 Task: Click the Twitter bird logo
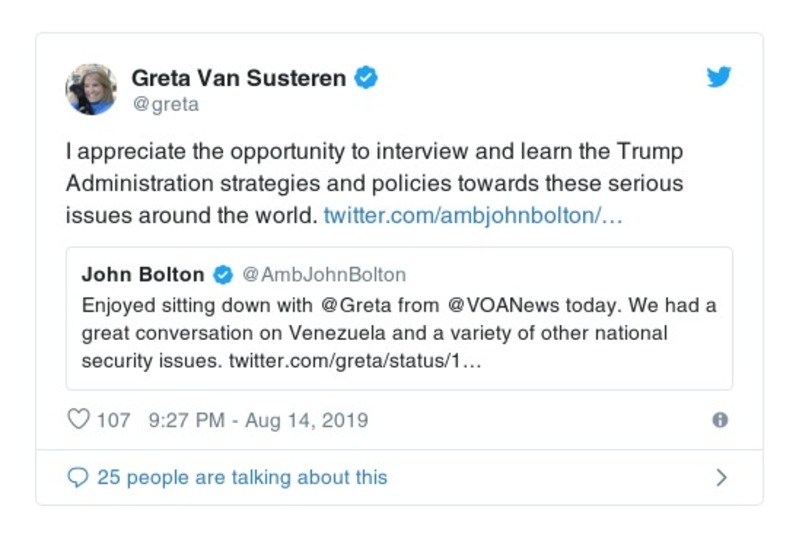point(719,78)
